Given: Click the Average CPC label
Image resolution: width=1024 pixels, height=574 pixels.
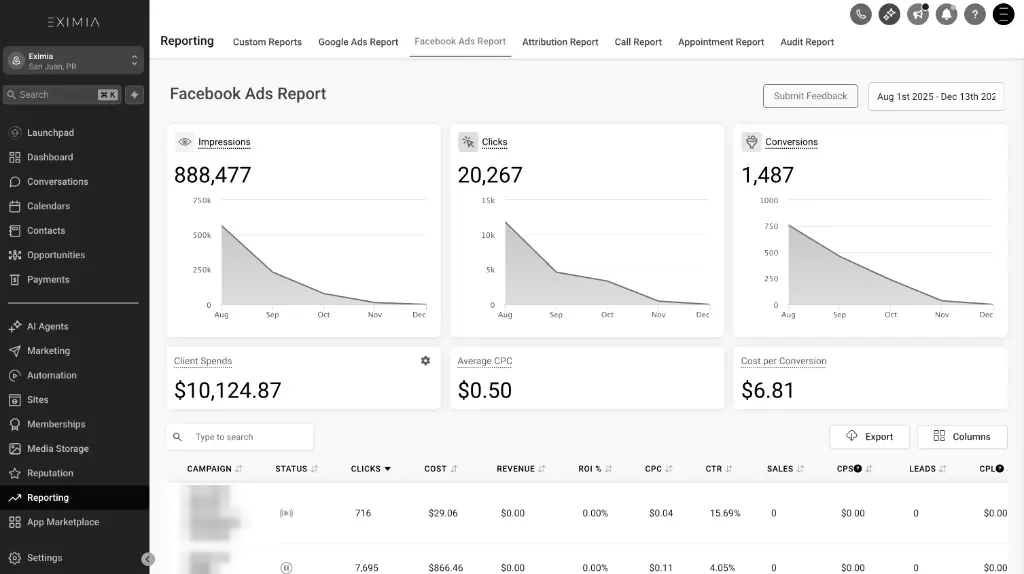Looking at the screenshot, I should [x=485, y=360].
